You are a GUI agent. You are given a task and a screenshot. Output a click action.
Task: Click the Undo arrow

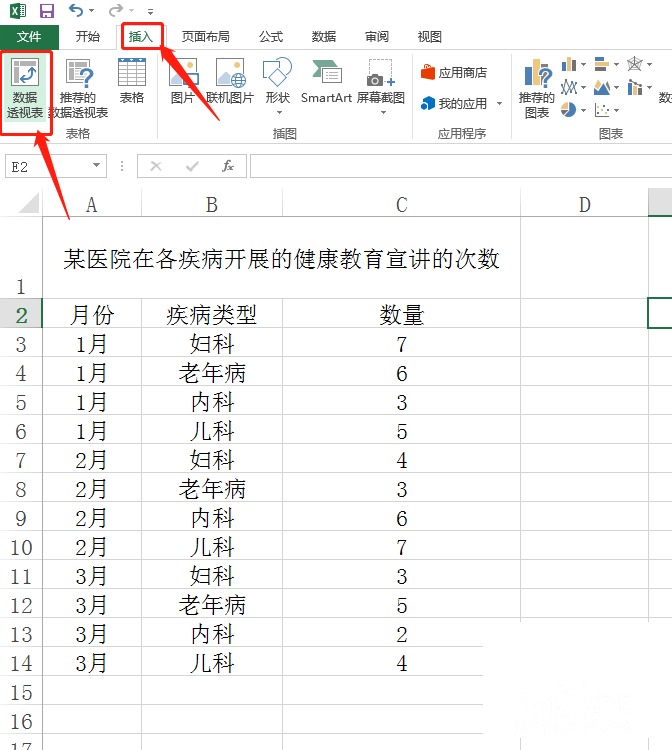[x=76, y=10]
